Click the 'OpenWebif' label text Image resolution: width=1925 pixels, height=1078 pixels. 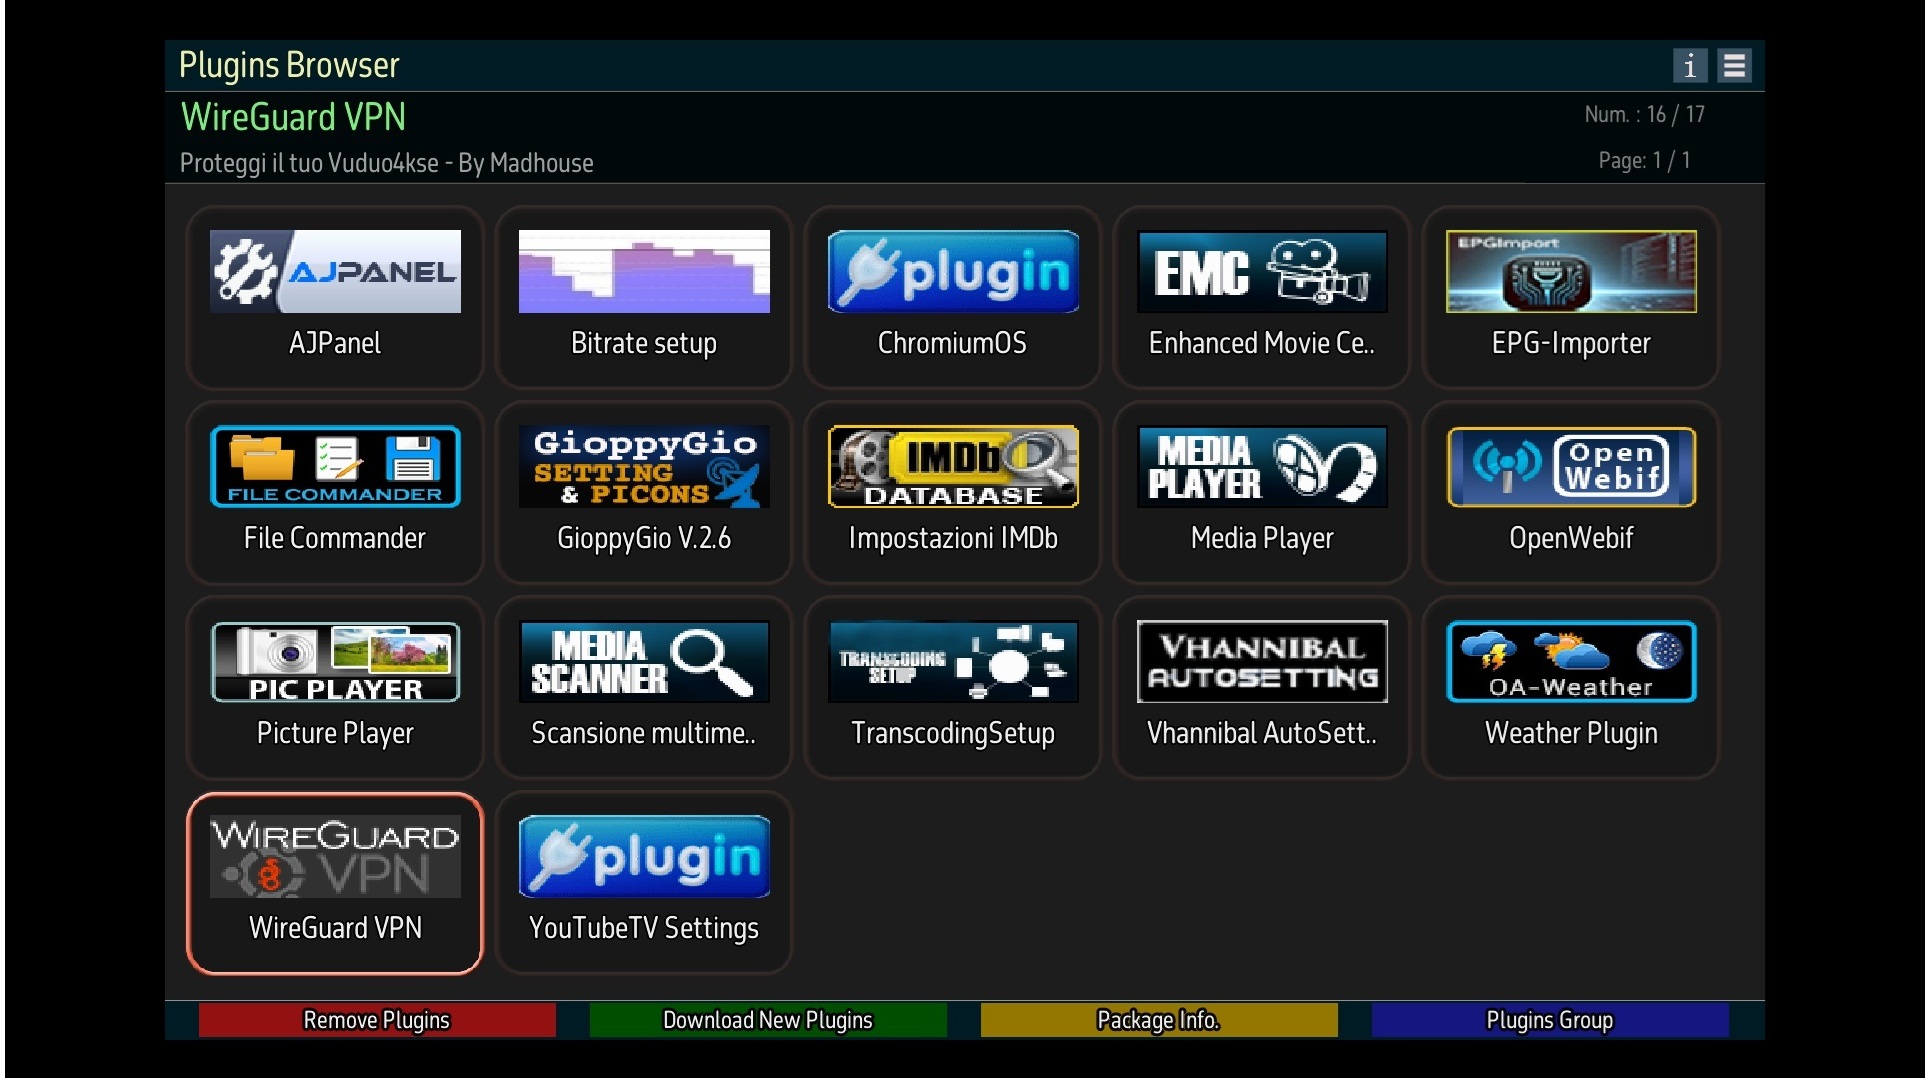(1571, 538)
